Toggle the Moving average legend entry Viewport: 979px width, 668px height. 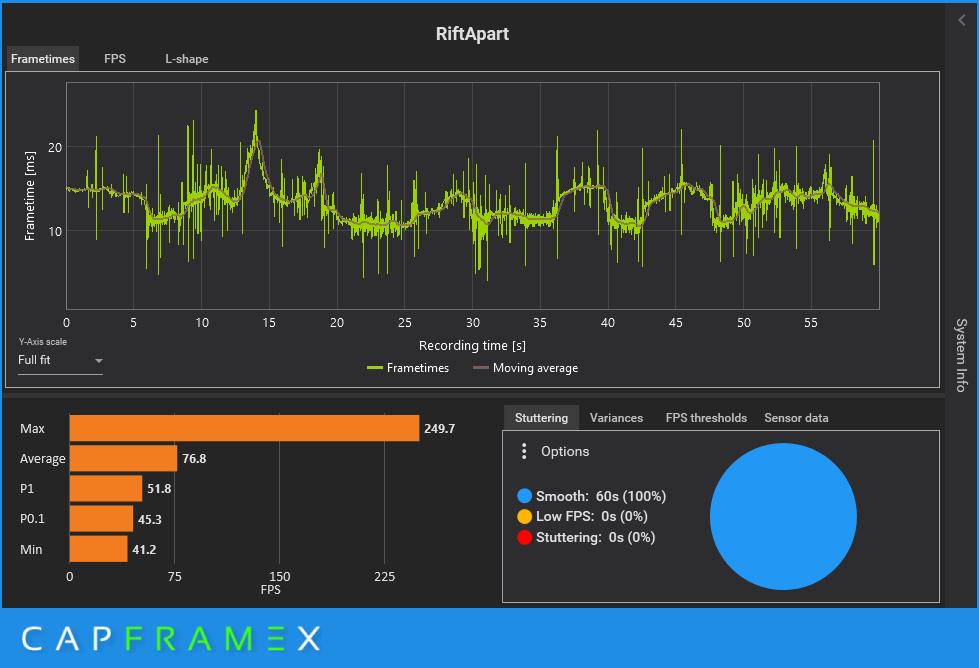[526, 368]
